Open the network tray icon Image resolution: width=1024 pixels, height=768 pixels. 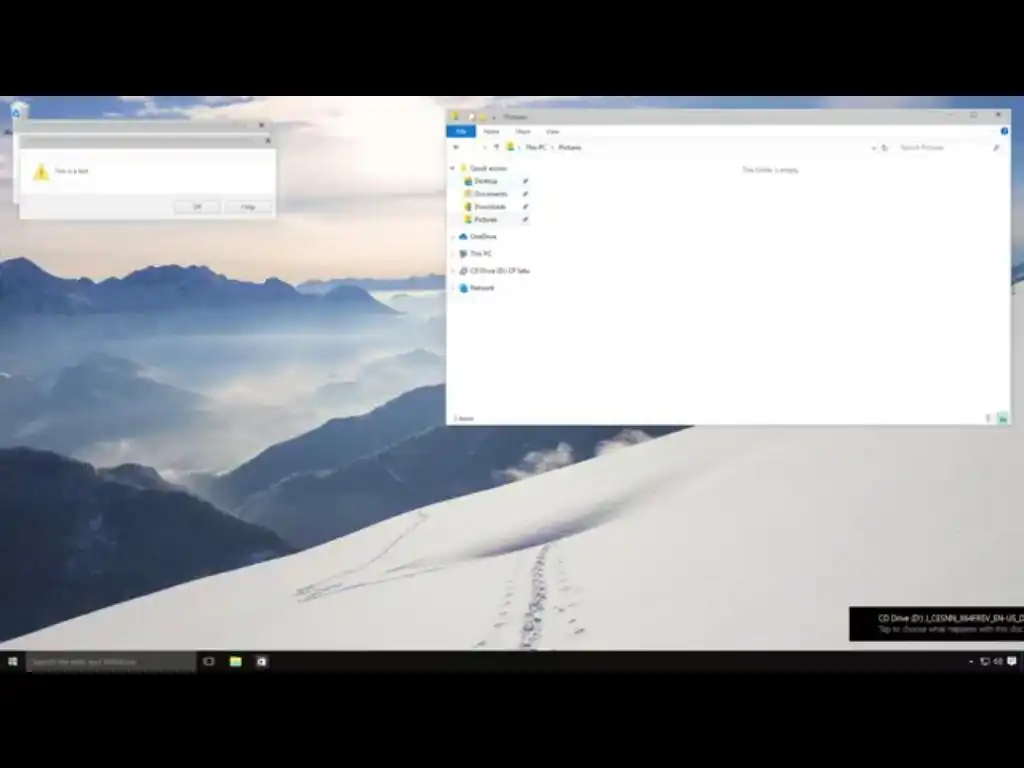pyautogui.click(x=985, y=662)
